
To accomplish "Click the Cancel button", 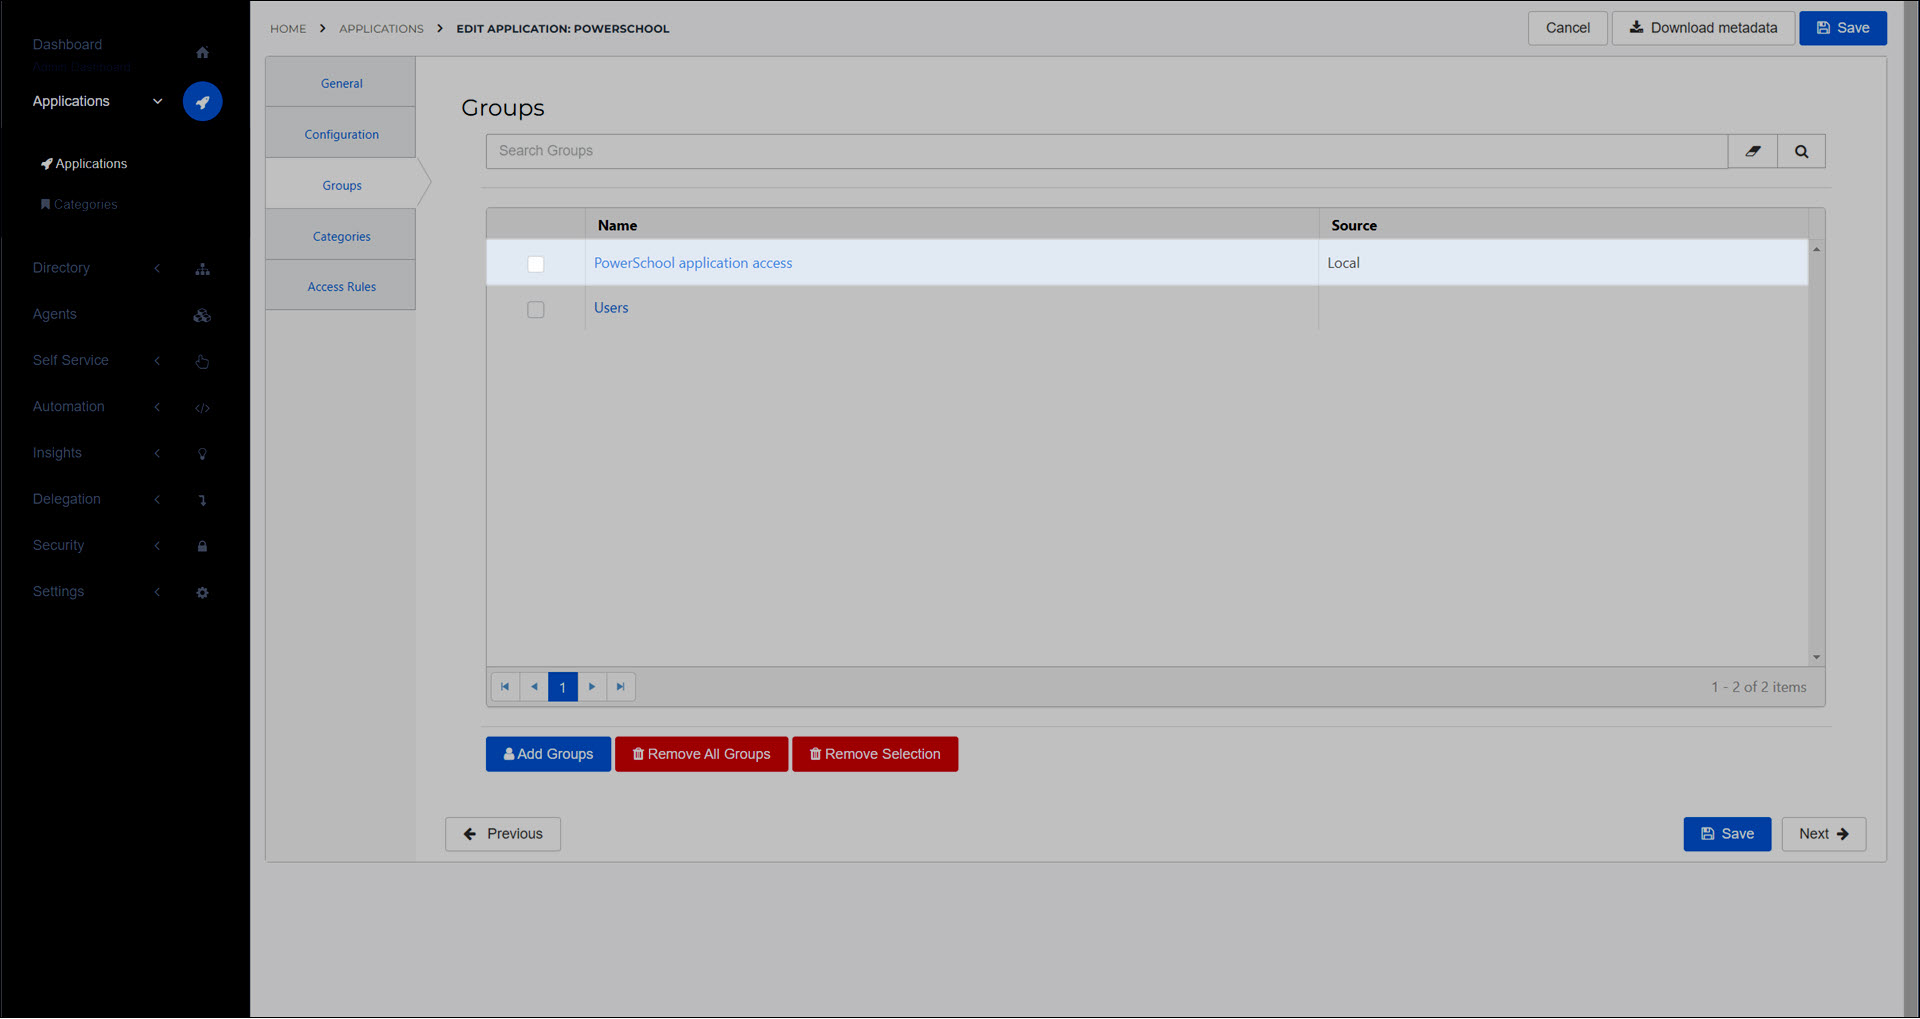I will point(1567,28).
